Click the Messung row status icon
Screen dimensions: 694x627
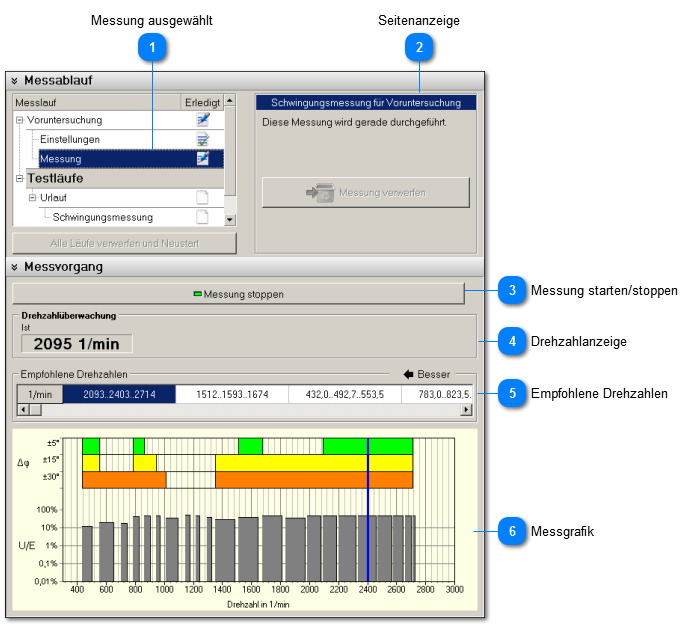(202, 158)
